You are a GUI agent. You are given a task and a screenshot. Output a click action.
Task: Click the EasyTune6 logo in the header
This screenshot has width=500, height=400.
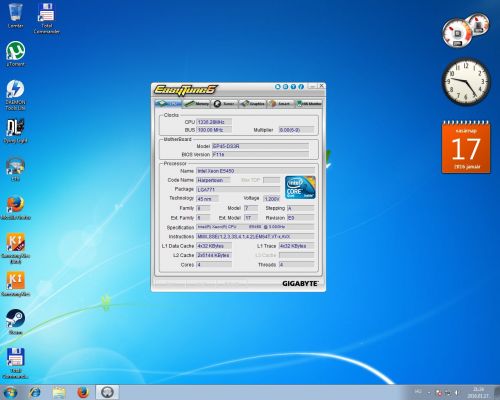pyautogui.click(x=185, y=89)
